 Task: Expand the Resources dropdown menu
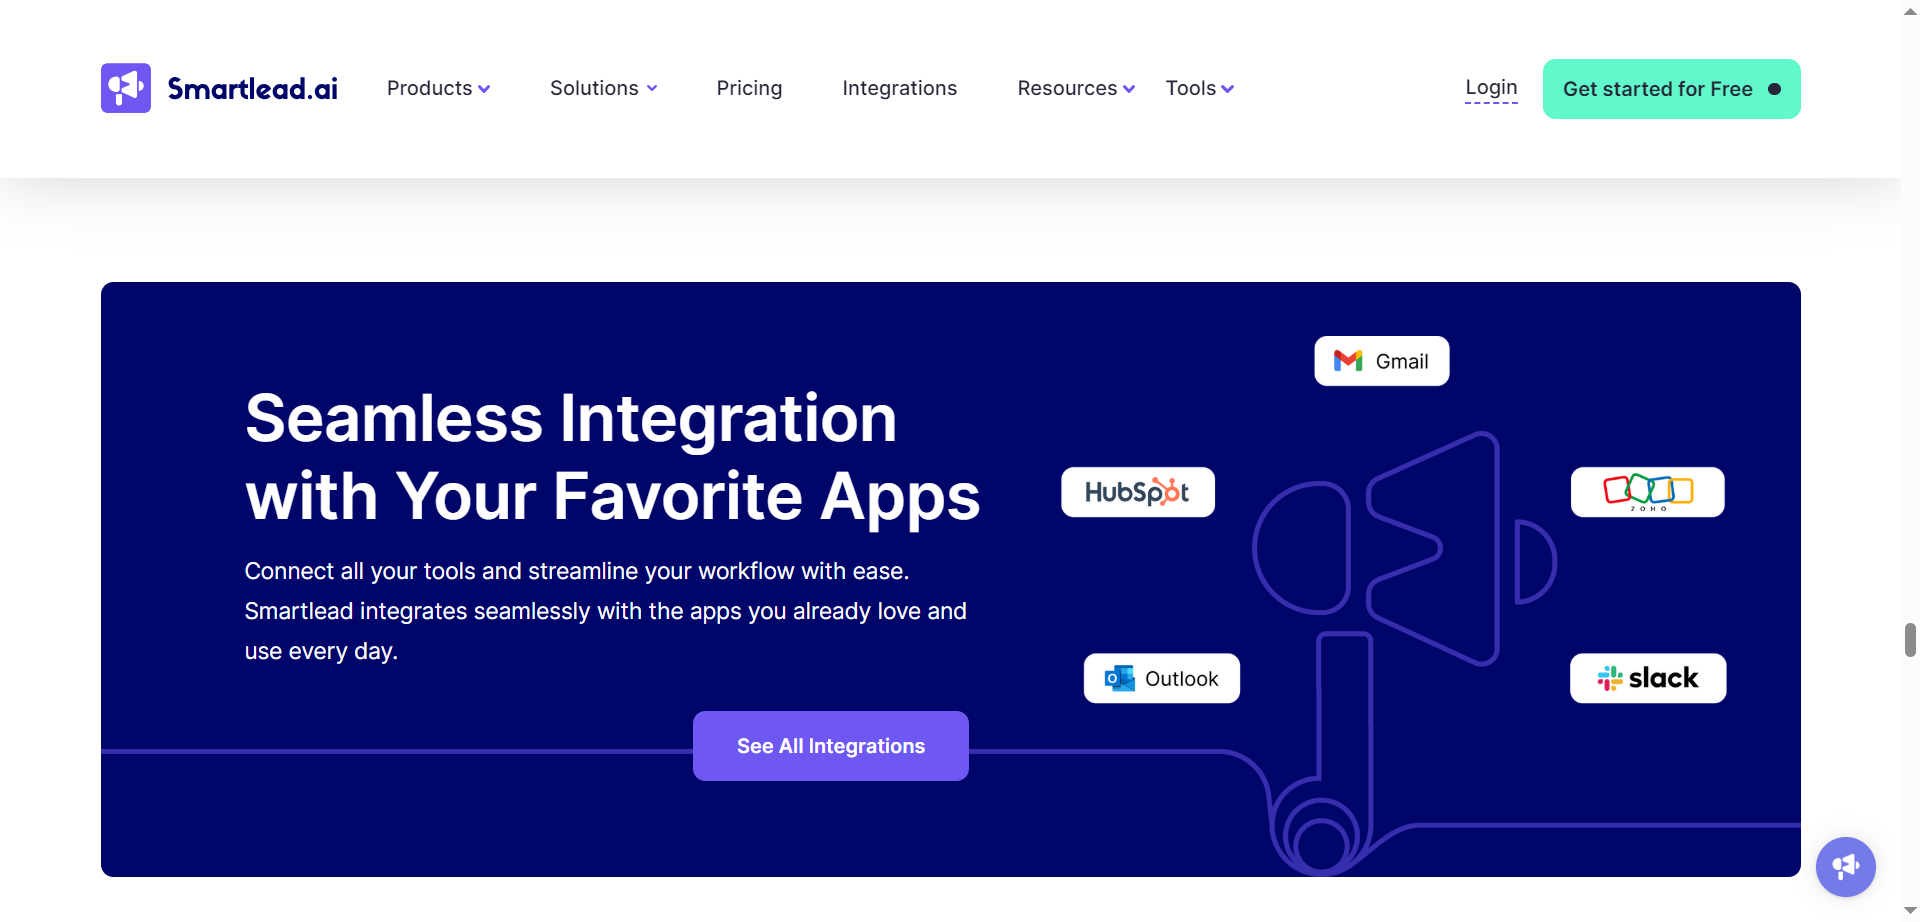coord(1076,88)
